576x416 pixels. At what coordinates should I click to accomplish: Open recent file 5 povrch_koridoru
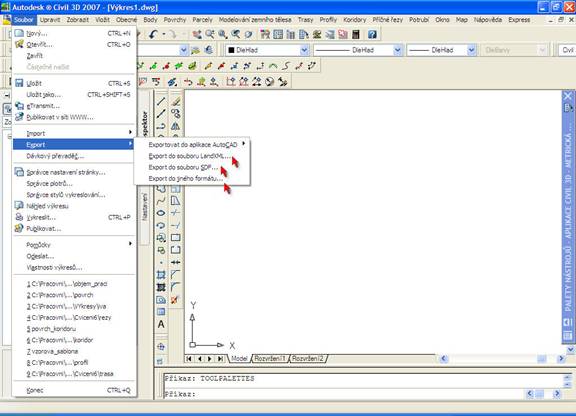pyautogui.click(x=74, y=329)
